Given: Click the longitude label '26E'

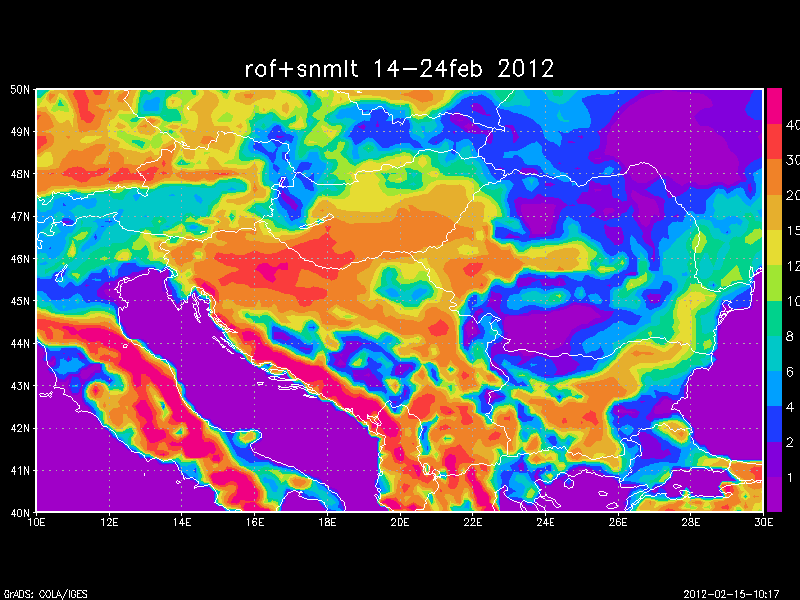Looking at the screenshot, I should click(x=618, y=522).
